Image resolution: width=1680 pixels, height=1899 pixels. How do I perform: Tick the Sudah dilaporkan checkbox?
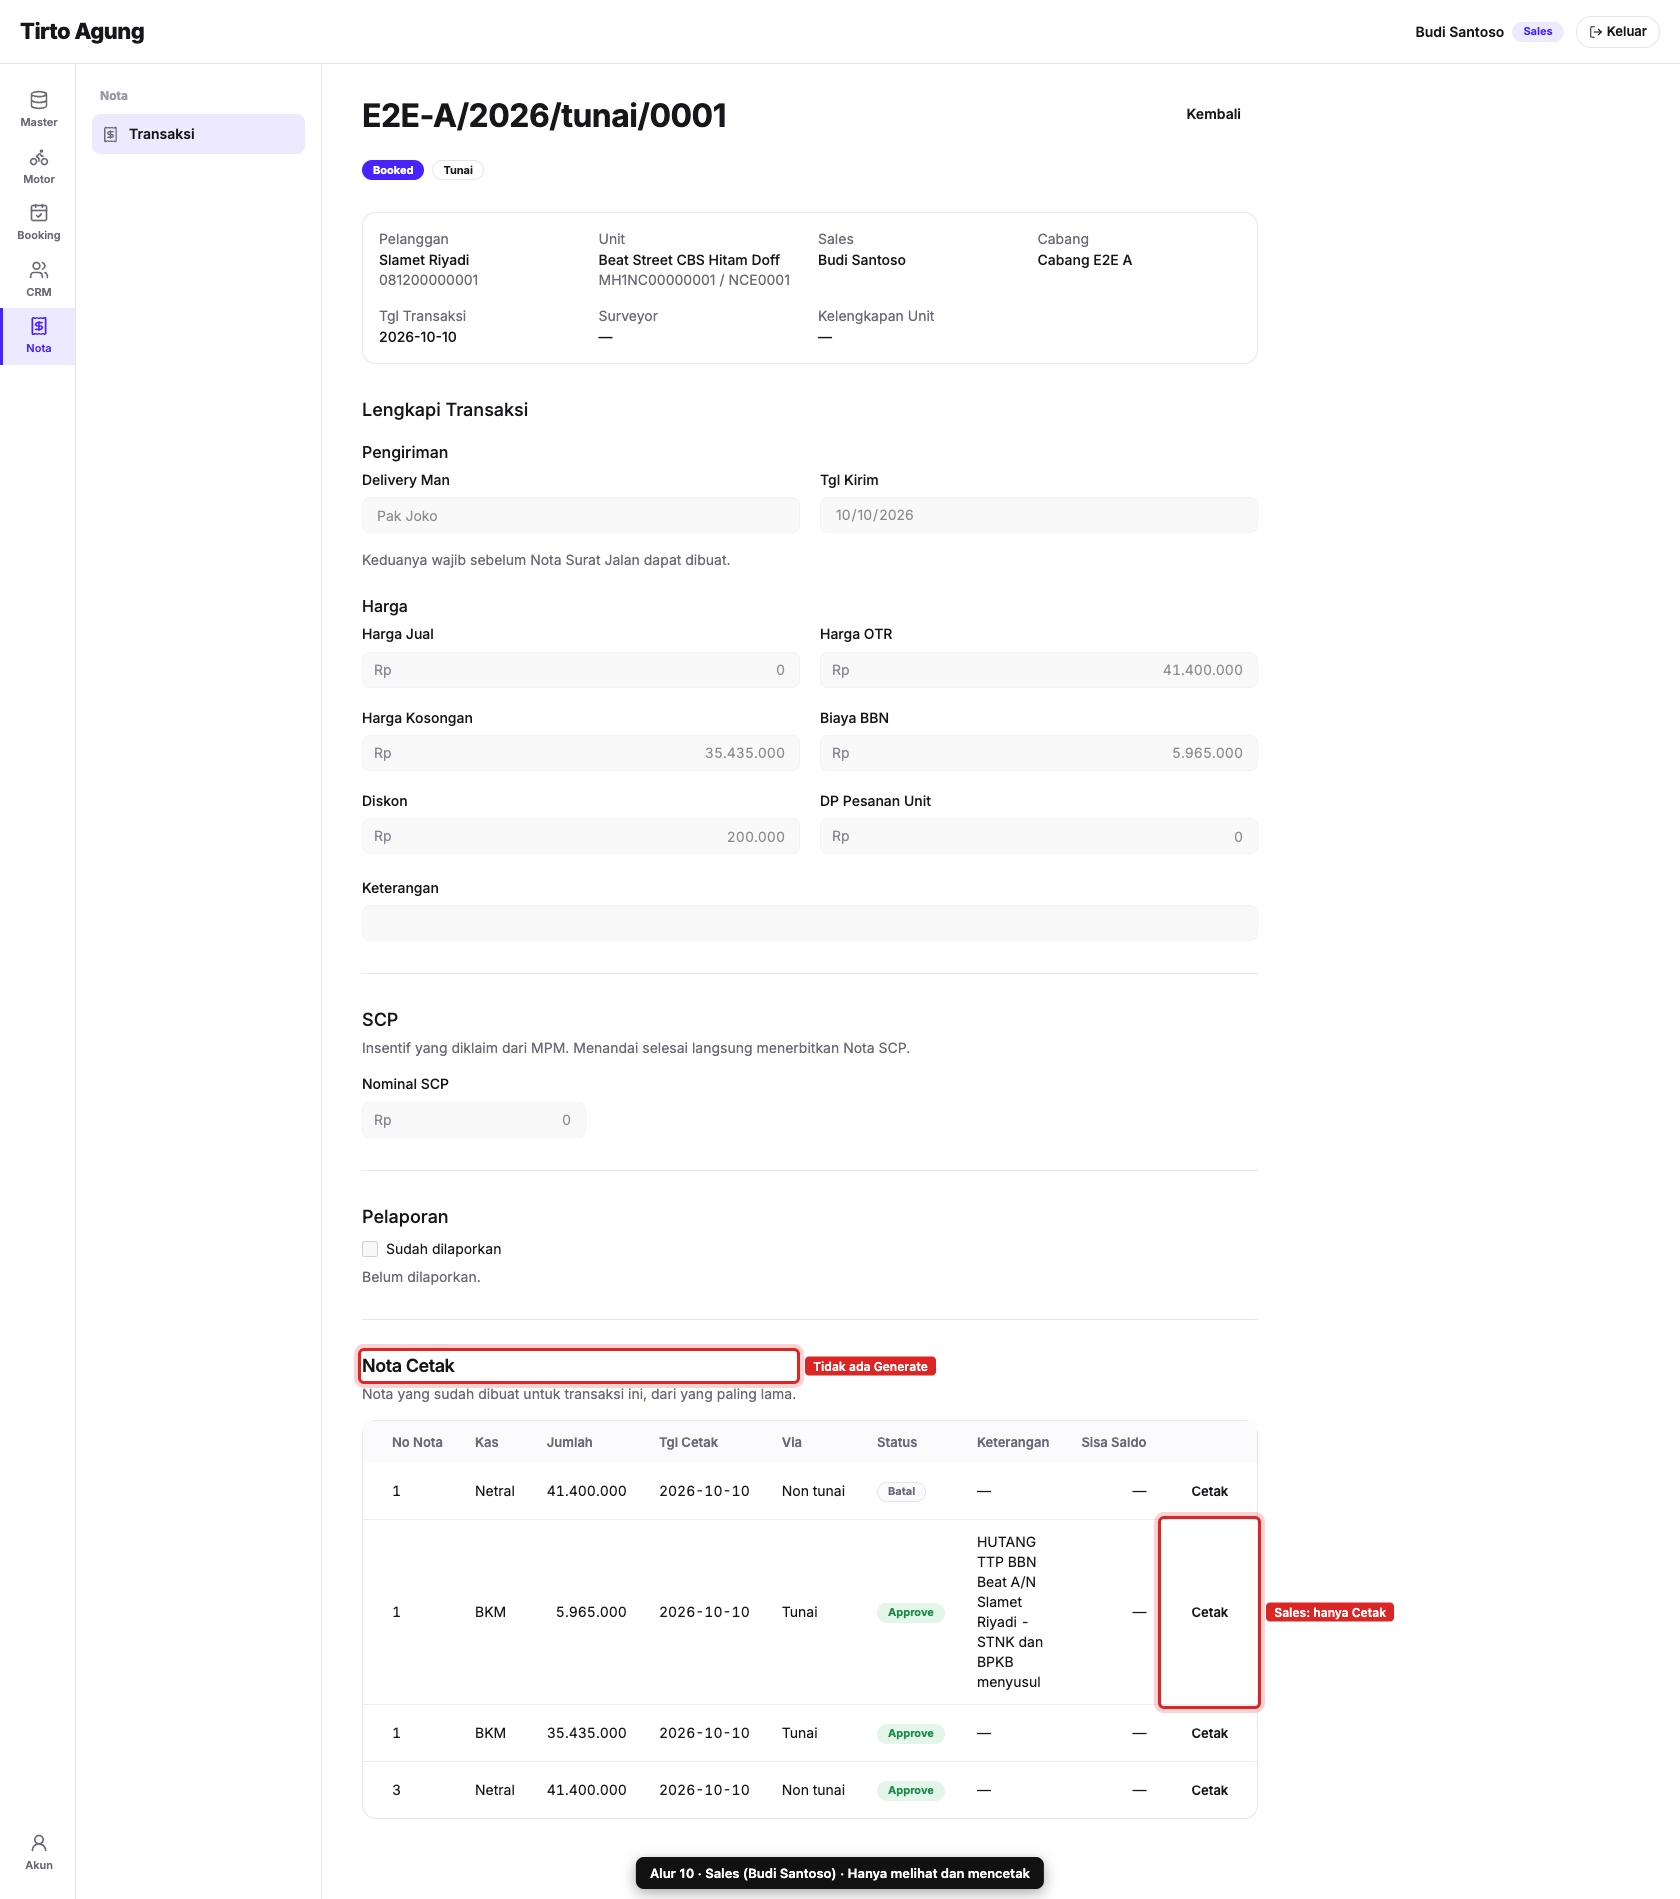click(370, 1249)
